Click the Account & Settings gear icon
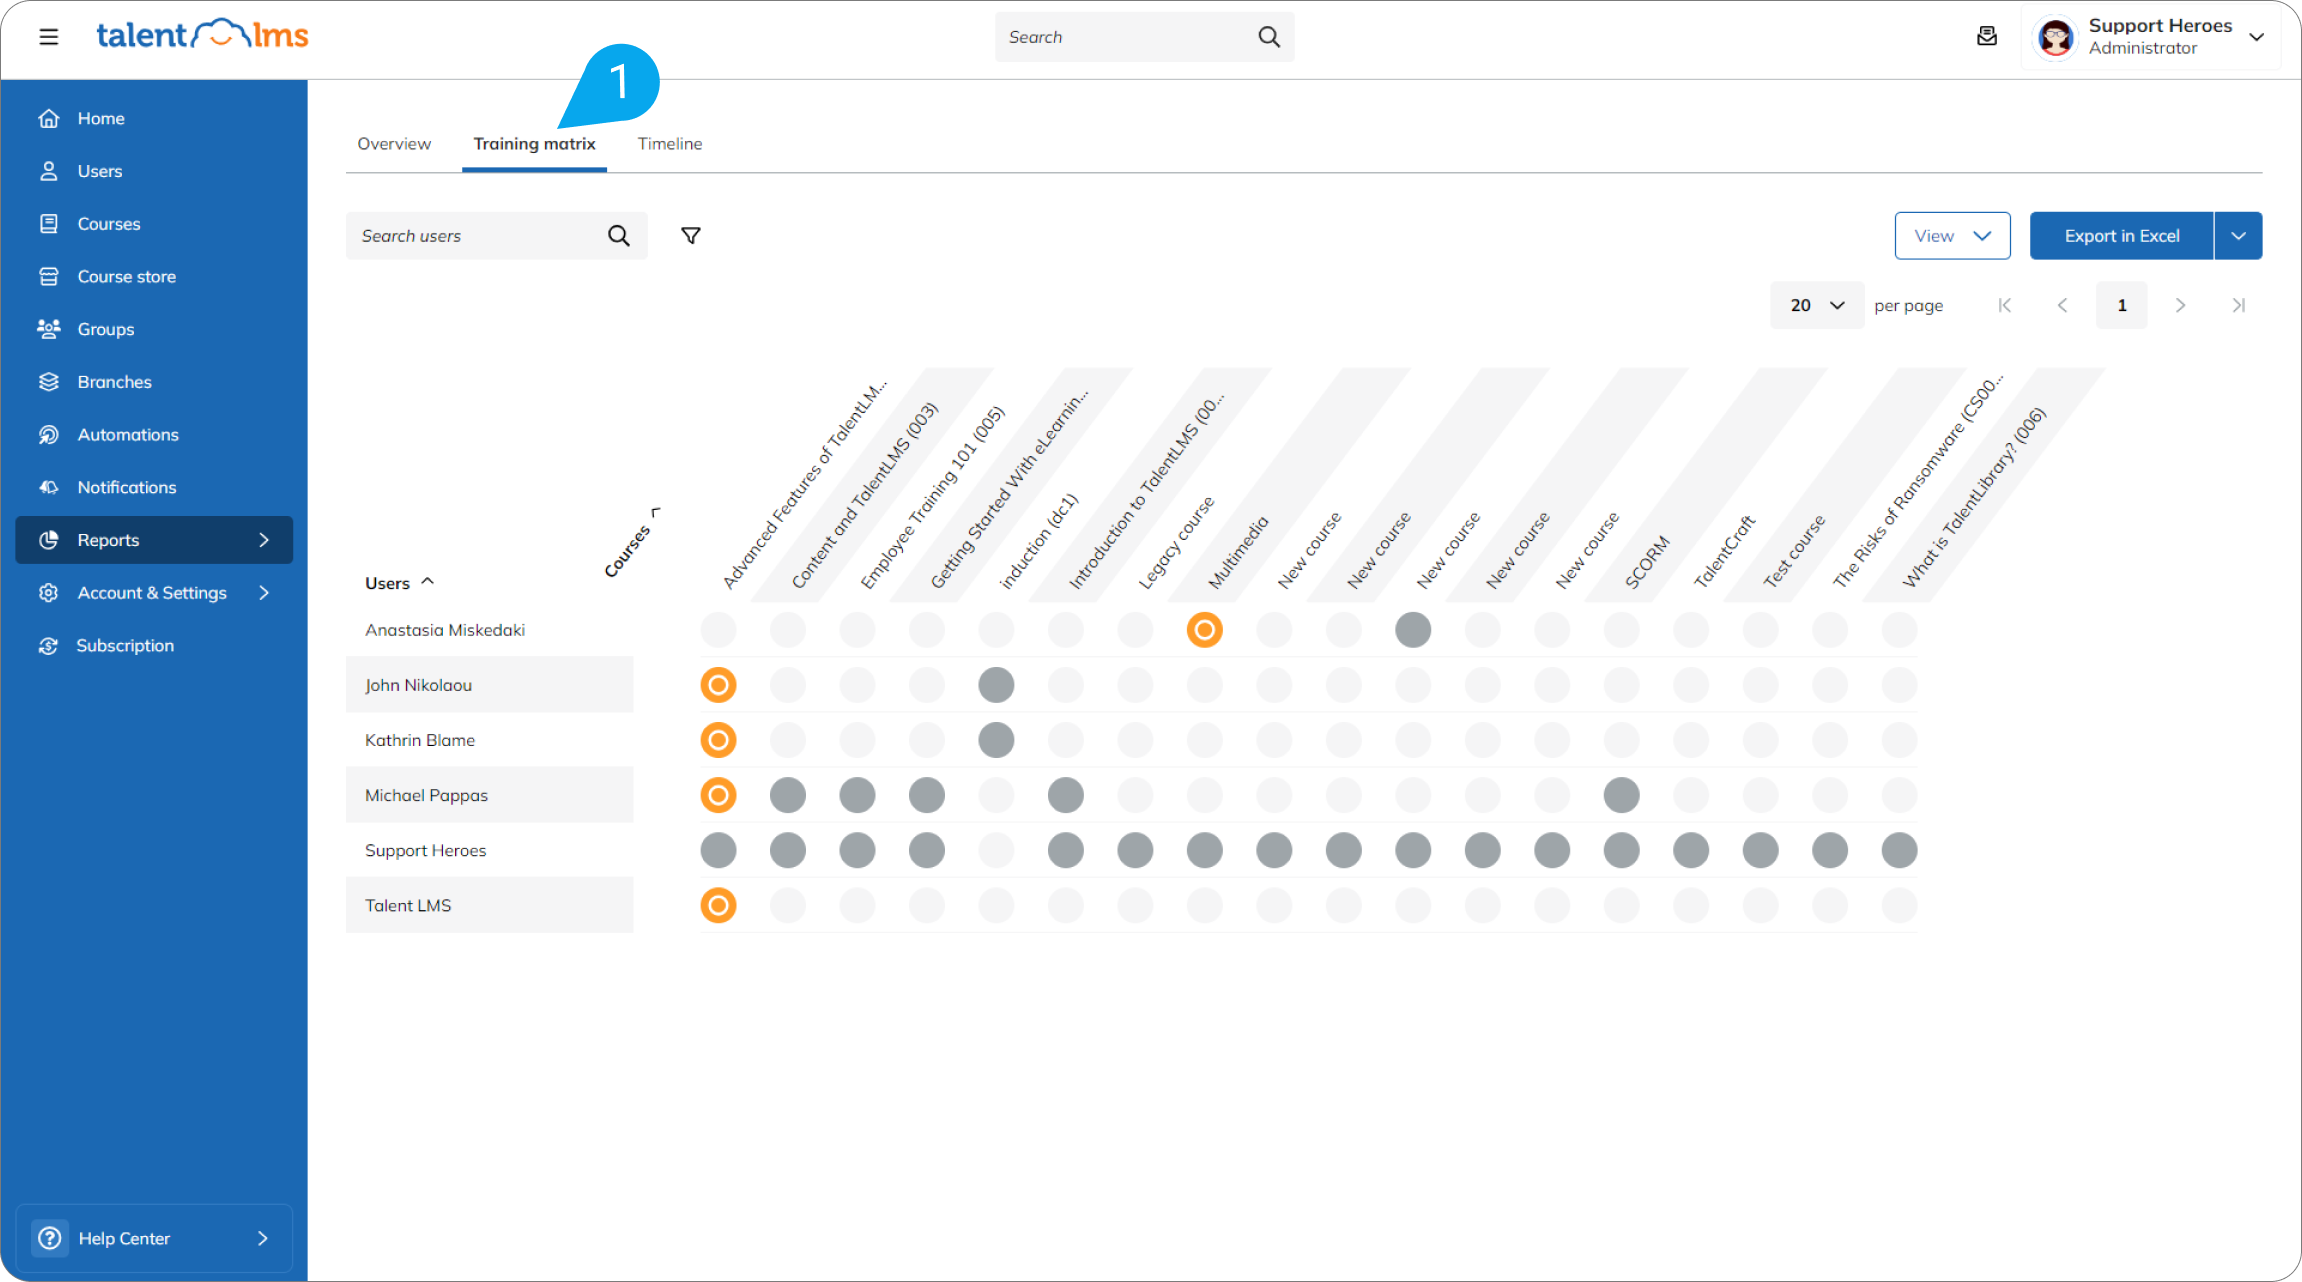Viewport: 2302px width, 1282px height. (48, 593)
